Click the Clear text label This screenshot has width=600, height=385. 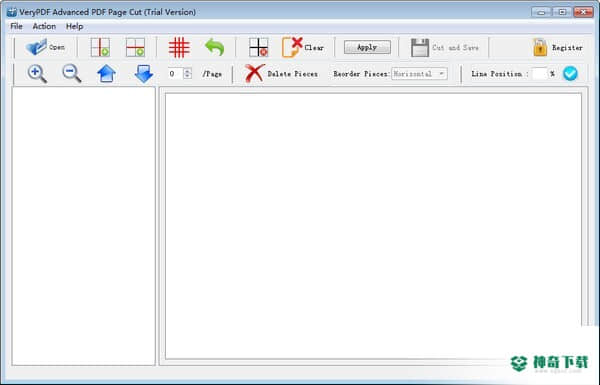tap(314, 48)
